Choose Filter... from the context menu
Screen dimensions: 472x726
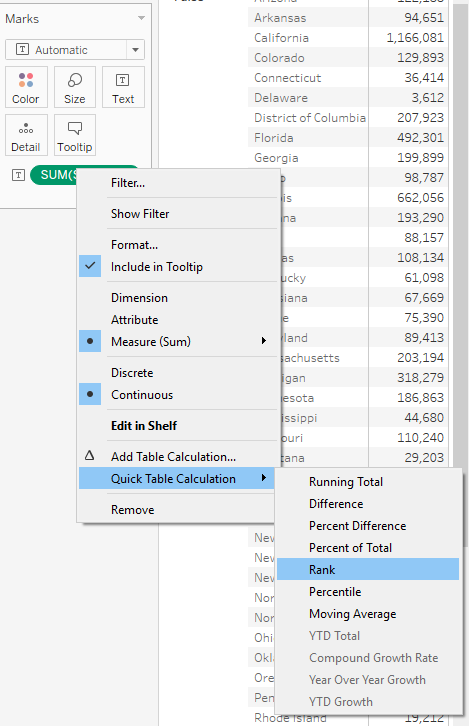point(128,183)
